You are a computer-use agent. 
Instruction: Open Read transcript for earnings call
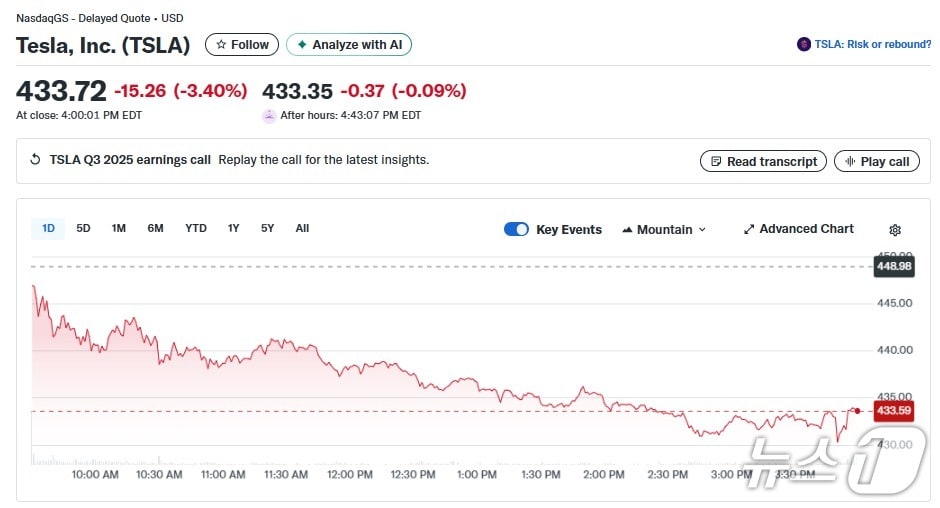763,161
